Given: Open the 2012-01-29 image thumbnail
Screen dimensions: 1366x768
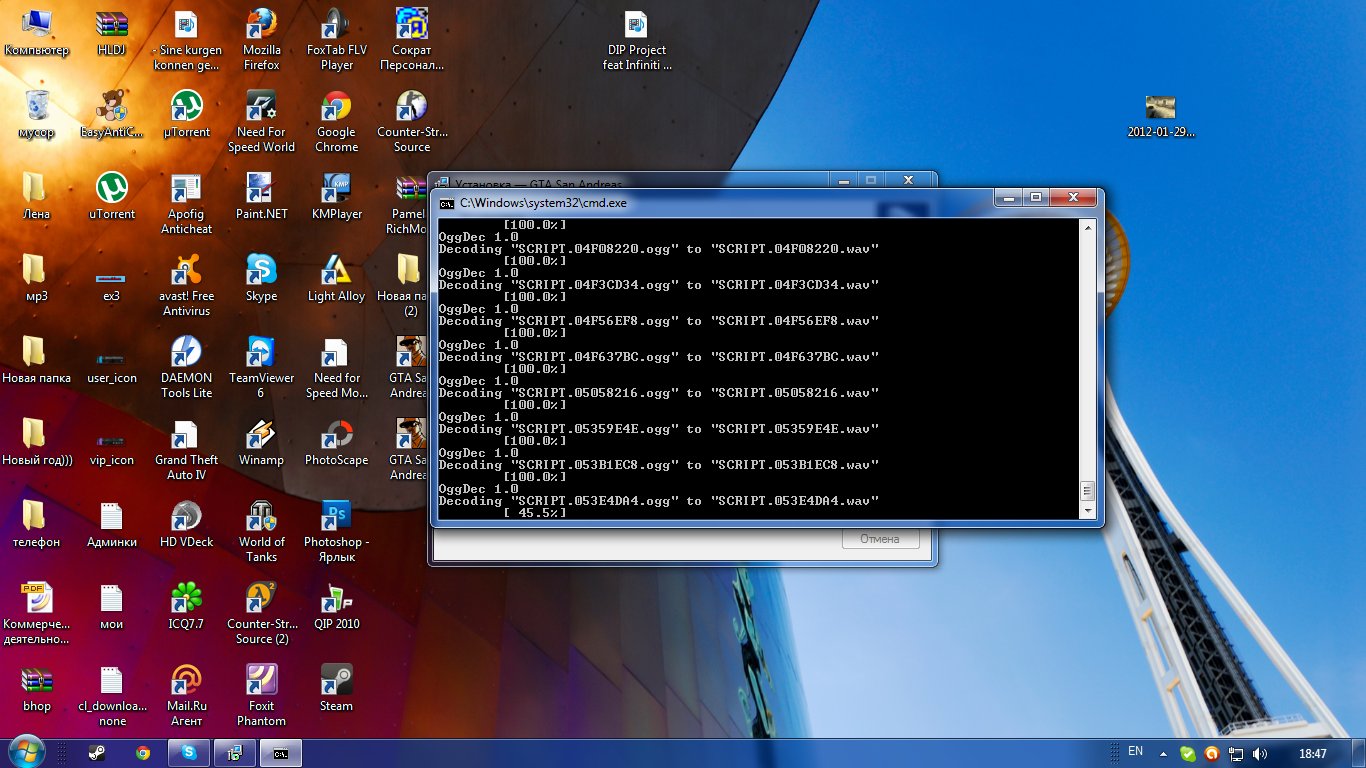Looking at the screenshot, I should pos(1160,108).
